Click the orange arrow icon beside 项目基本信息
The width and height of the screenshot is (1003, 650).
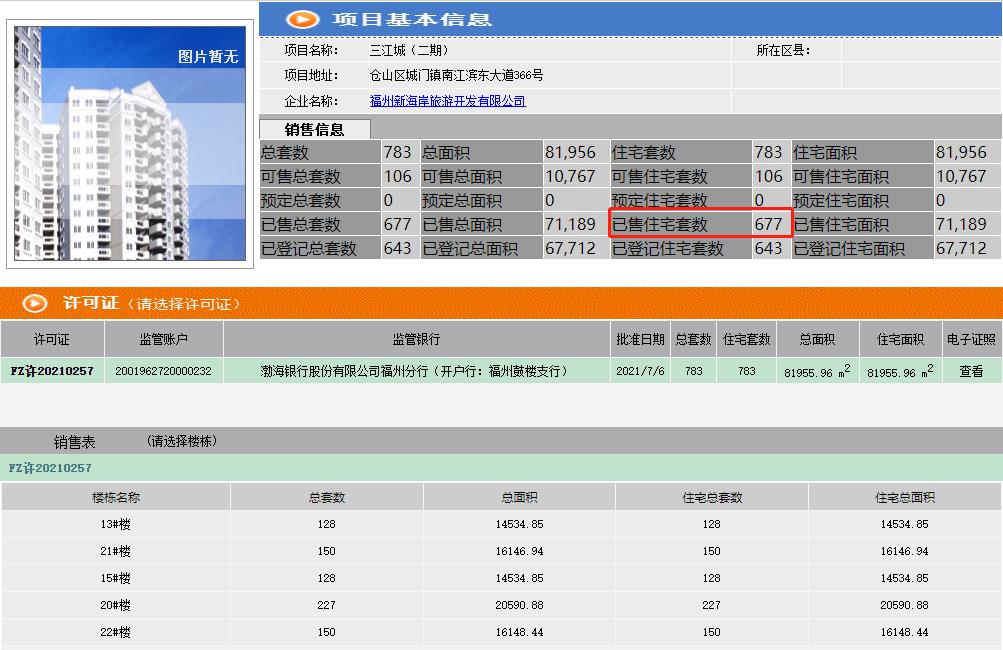[x=302, y=19]
